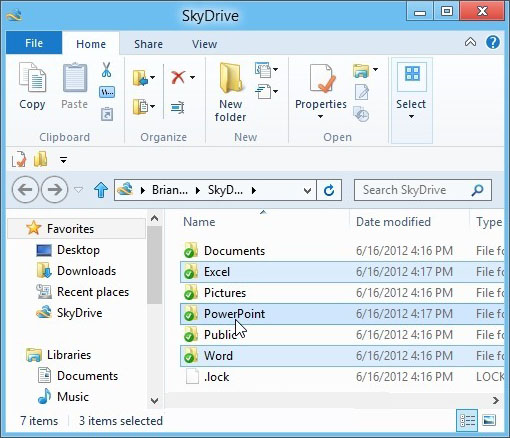
Task: Click the SkyD... breadcrumb in address bar
Action: click(225, 190)
